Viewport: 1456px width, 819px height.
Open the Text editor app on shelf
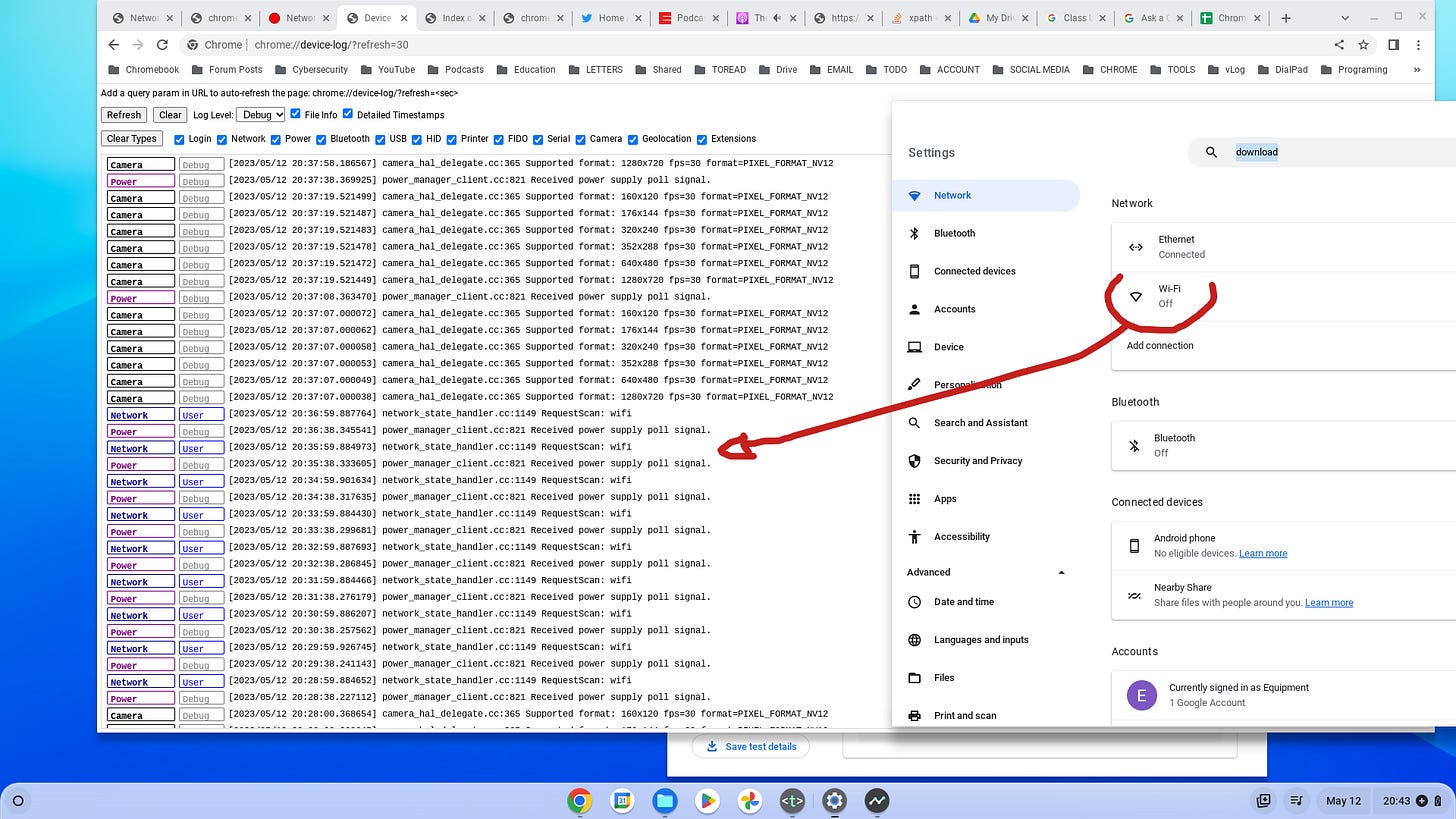coord(792,800)
